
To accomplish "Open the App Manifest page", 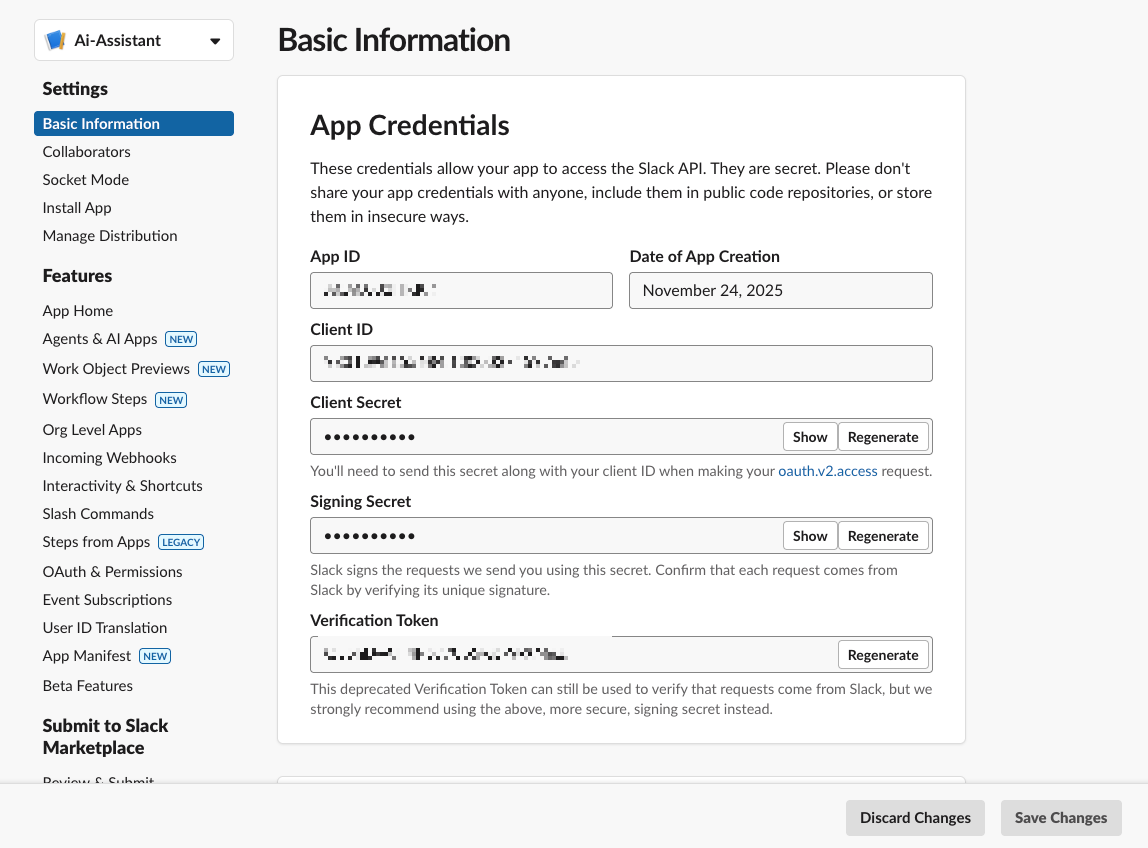I will [x=86, y=656].
